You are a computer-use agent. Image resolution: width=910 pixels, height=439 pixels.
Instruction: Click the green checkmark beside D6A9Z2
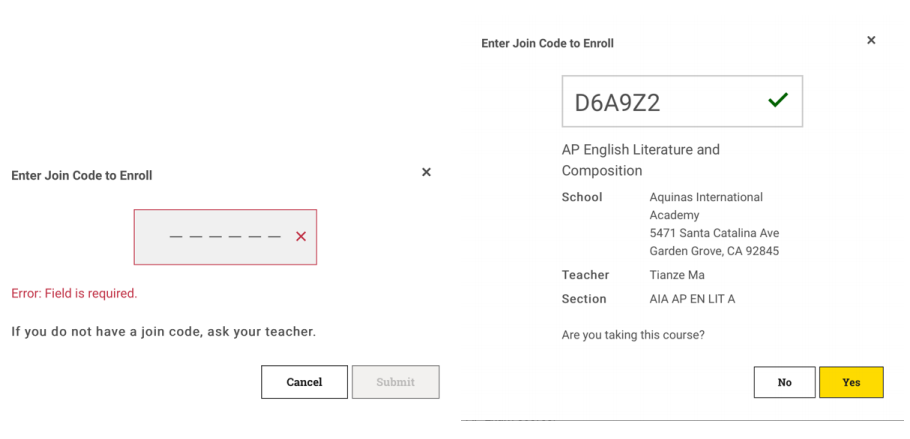coord(777,100)
